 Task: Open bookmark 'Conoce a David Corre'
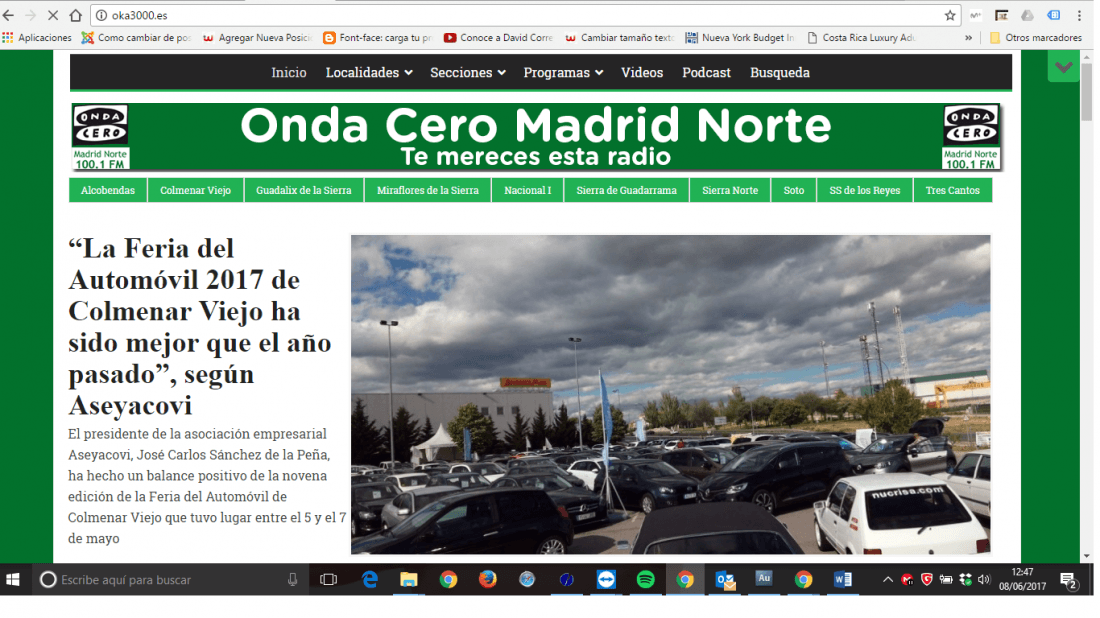499,38
